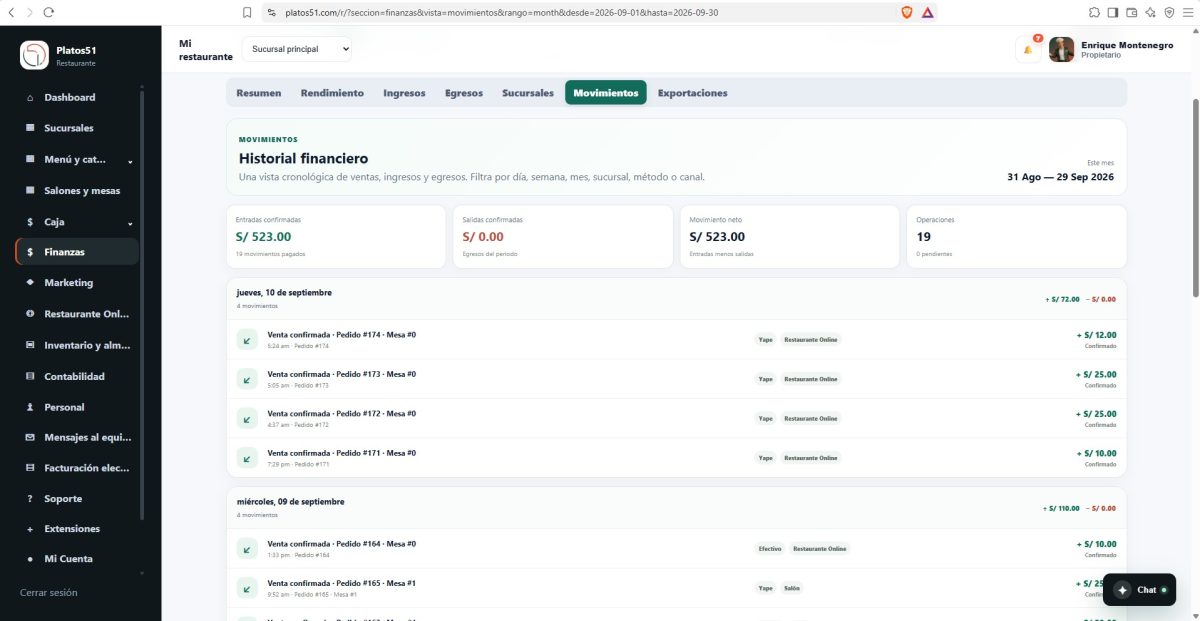Open the Brave Wallet icon
Screen dimensions: 1200x621
coord(1132,12)
